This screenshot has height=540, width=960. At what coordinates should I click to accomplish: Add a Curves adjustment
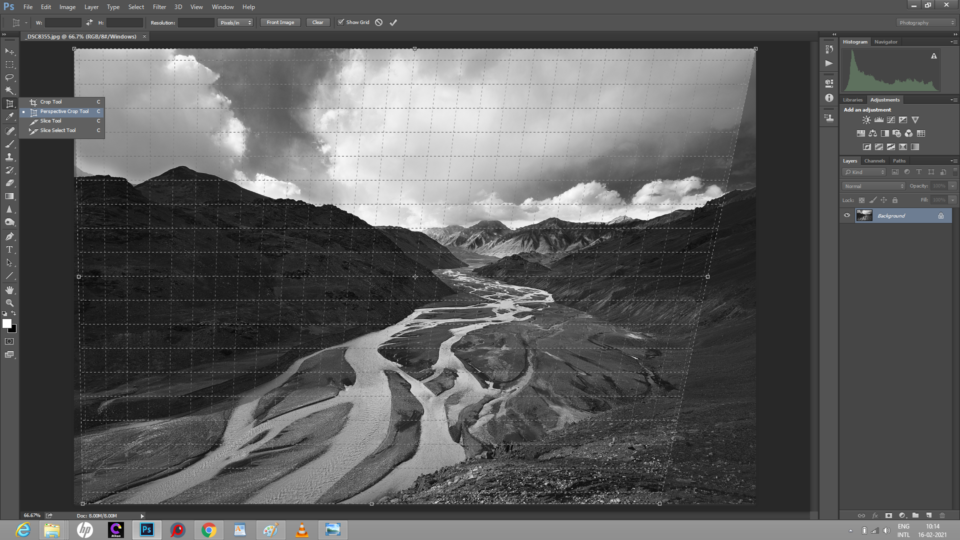pos(891,120)
